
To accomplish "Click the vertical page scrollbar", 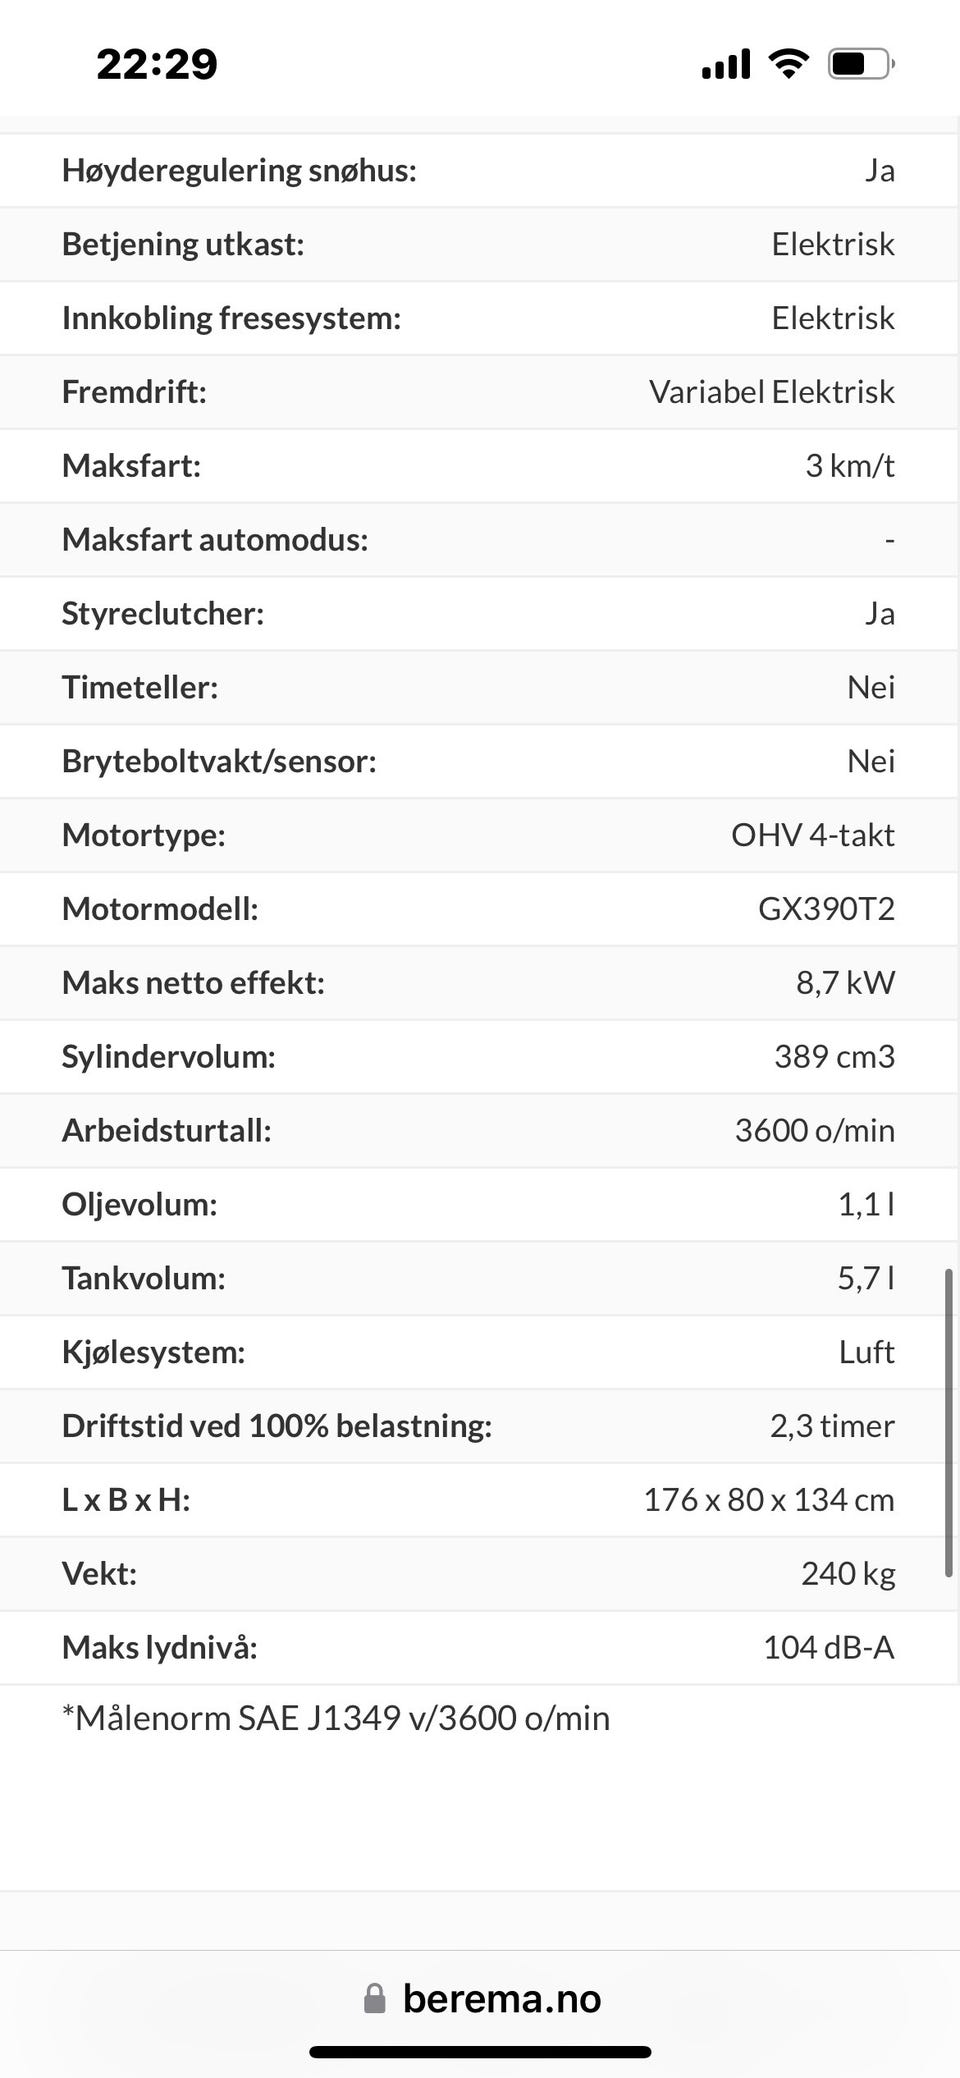I will coord(948,1423).
